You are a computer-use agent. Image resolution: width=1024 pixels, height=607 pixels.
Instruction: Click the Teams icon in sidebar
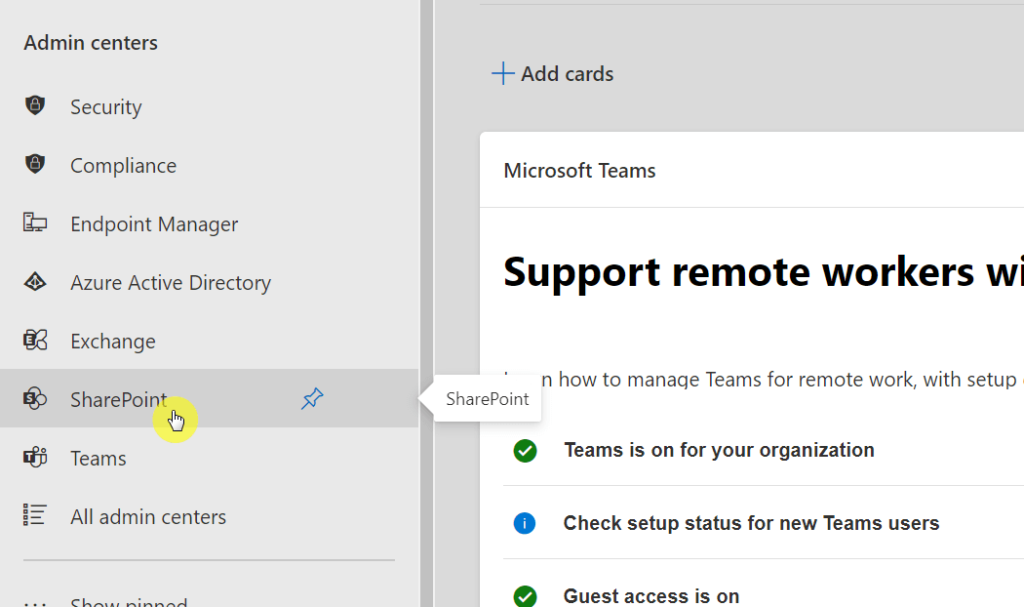(35, 457)
